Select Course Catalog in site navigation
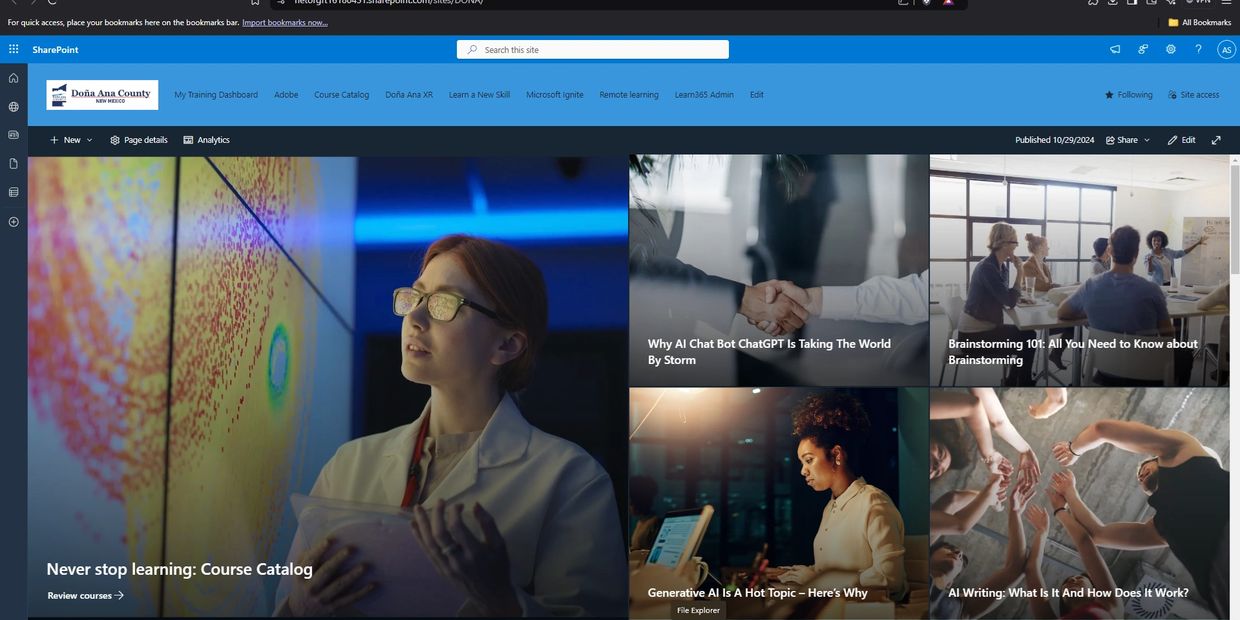 pyautogui.click(x=341, y=95)
